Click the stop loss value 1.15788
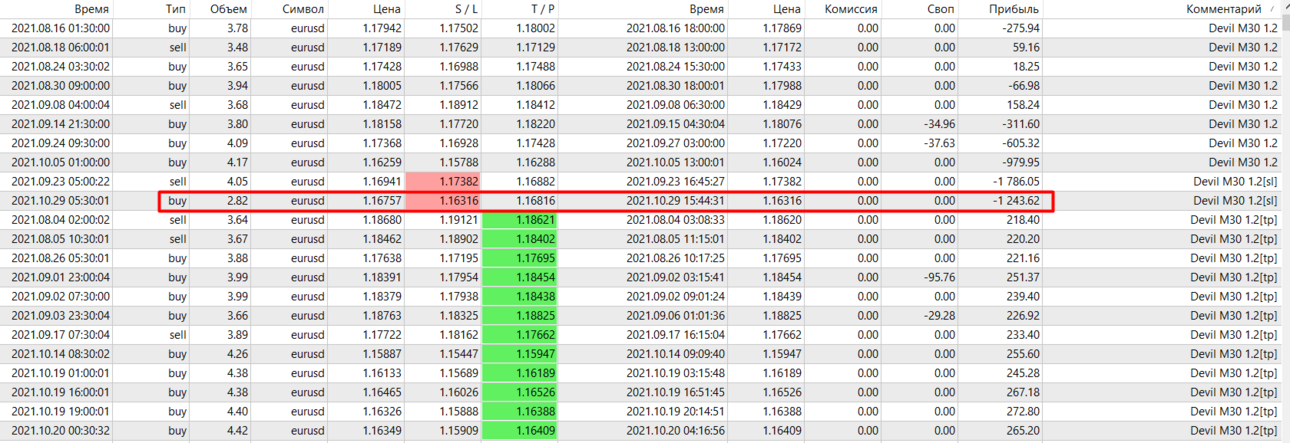1290x443 pixels. coord(459,162)
